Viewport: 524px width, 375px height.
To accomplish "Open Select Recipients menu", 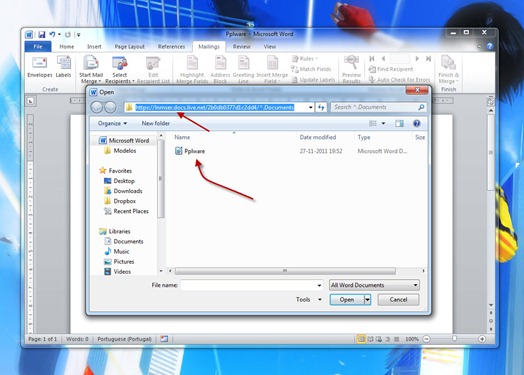I will click(120, 70).
